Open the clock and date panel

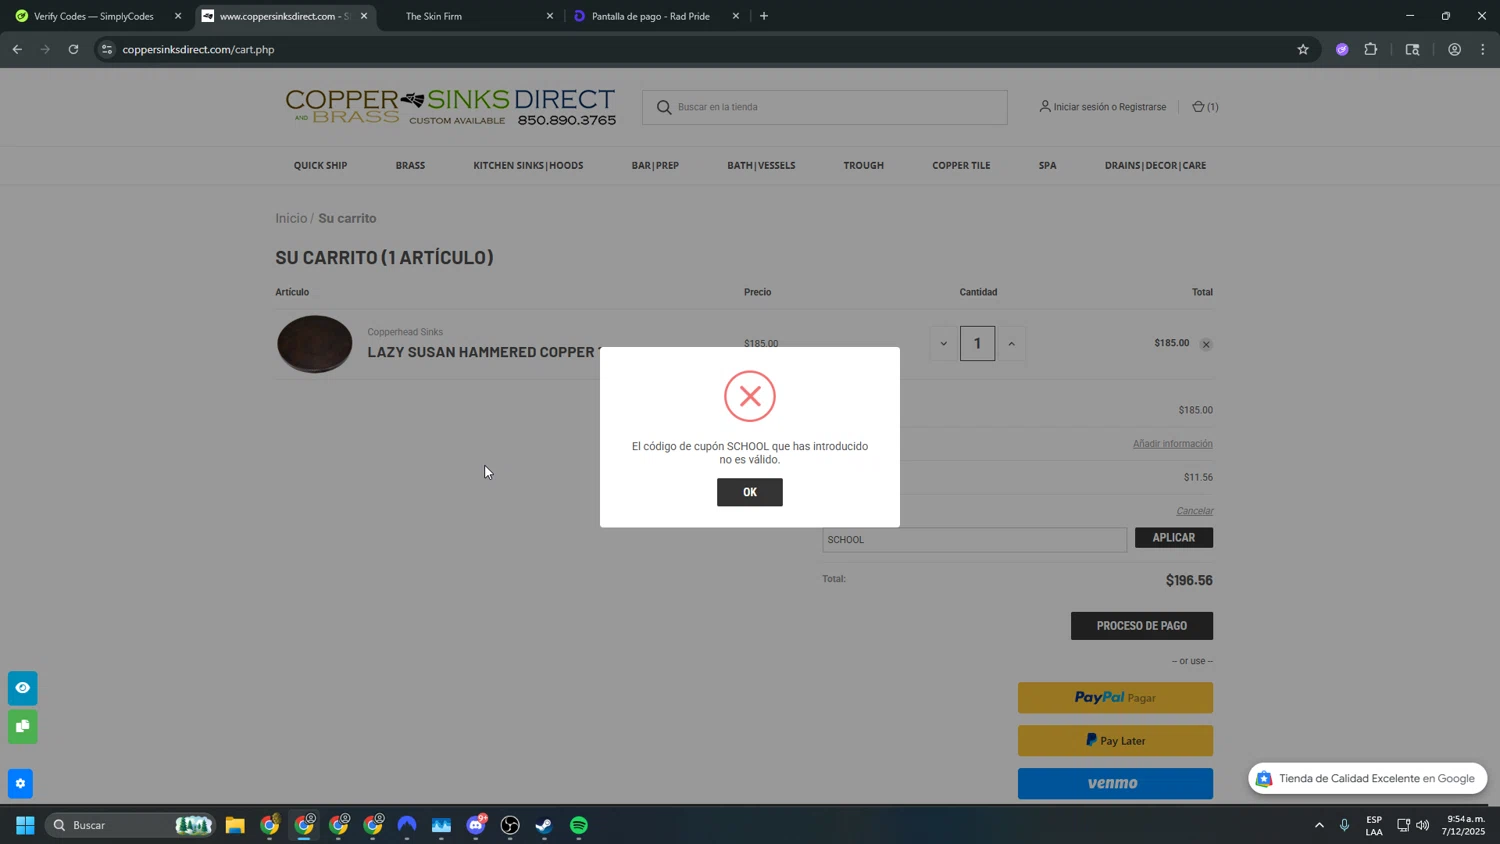click(1463, 825)
